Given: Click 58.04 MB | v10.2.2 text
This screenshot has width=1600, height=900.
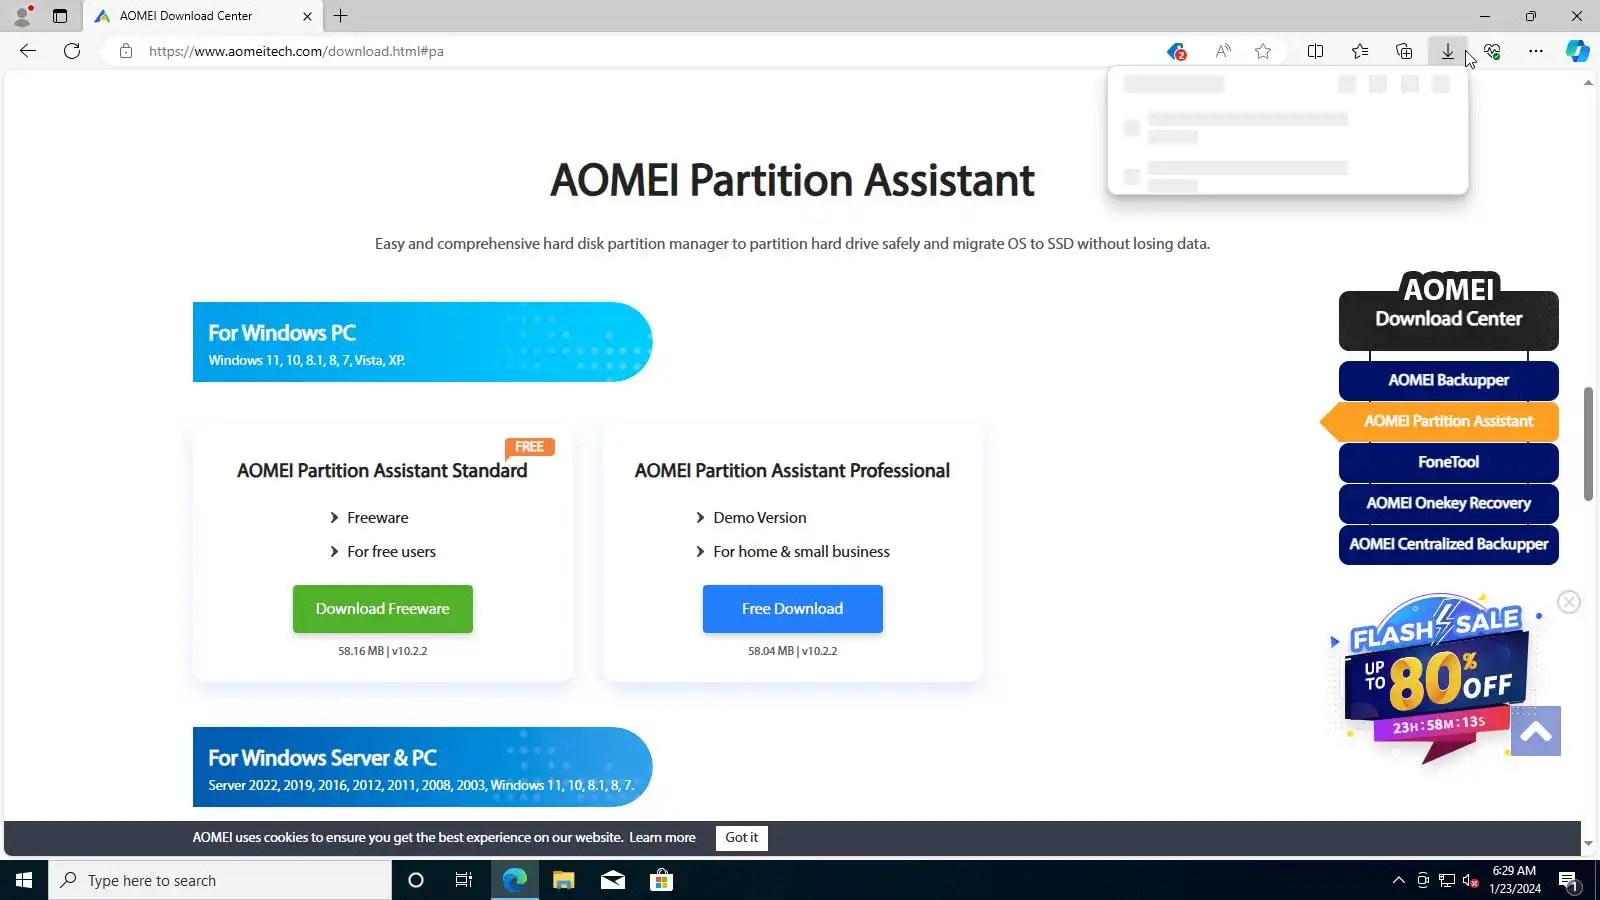Looking at the screenshot, I should click(x=792, y=651).
